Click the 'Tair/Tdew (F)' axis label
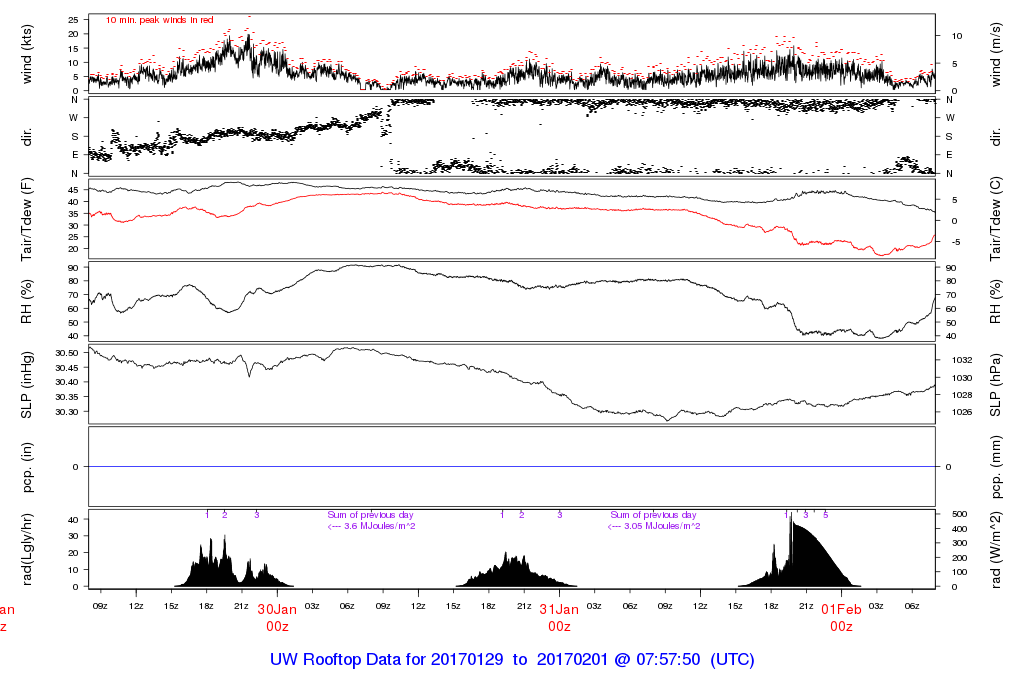The image size is (1024, 700). pyautogui.click(x=27, y=219)
